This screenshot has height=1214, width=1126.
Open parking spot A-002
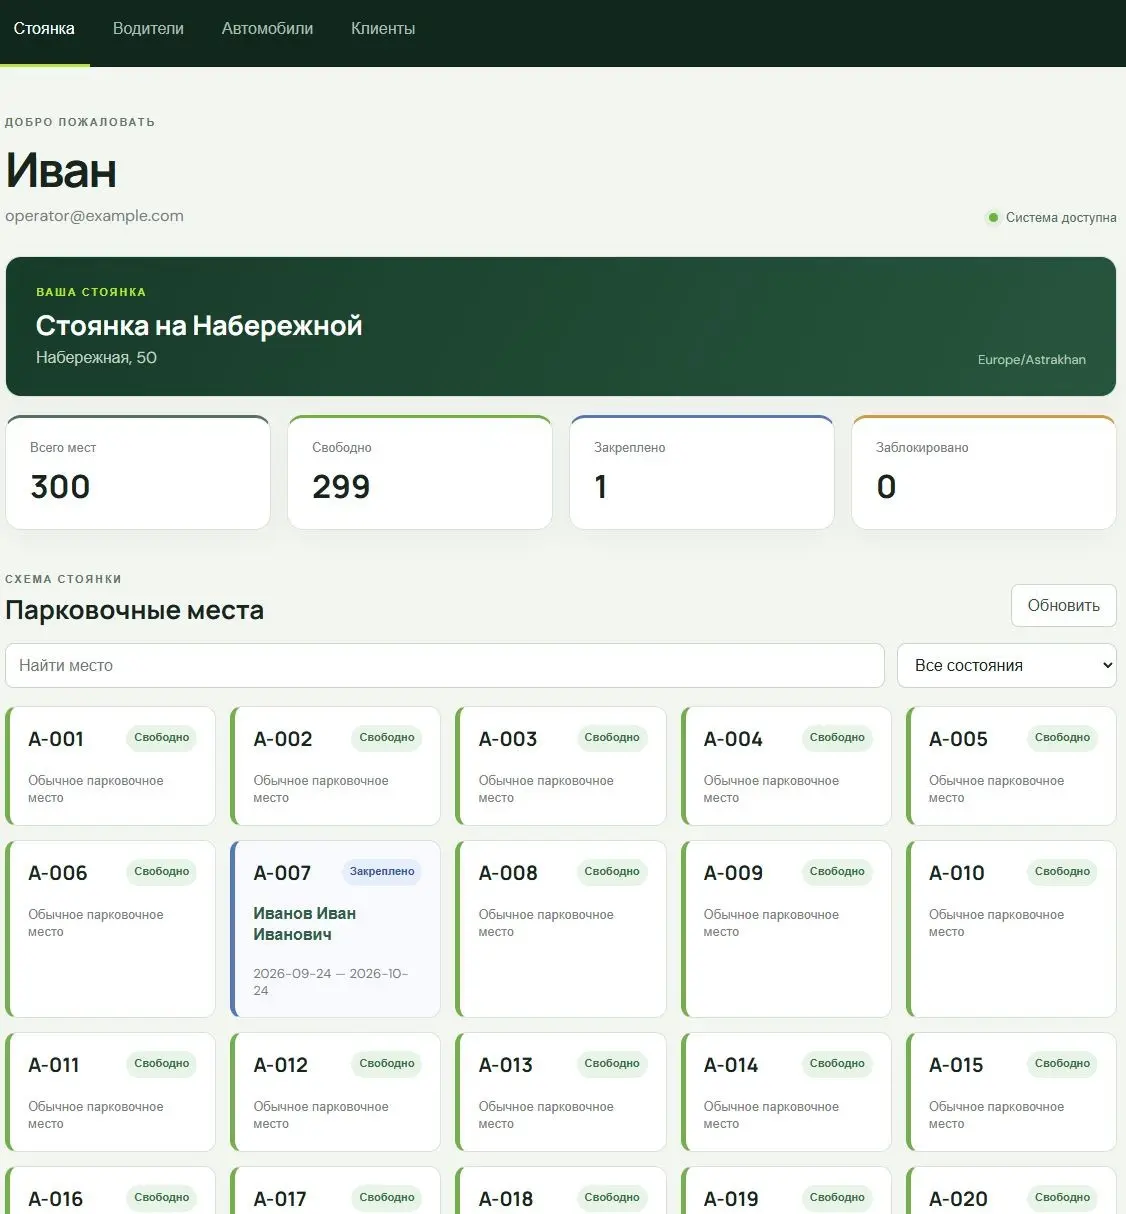[x=335, y=766]
